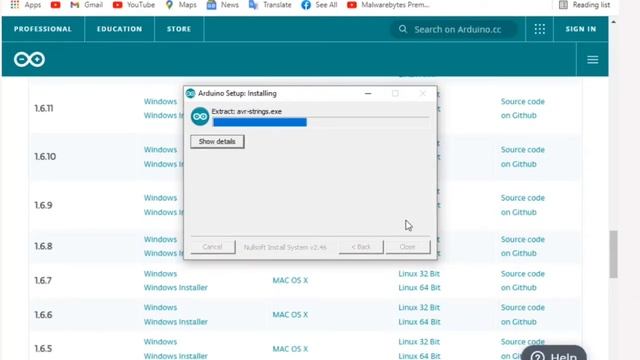Download MAC OS X for 1.6.7
The height and width of the screenshot is (360, 640).
coord(290,280)
